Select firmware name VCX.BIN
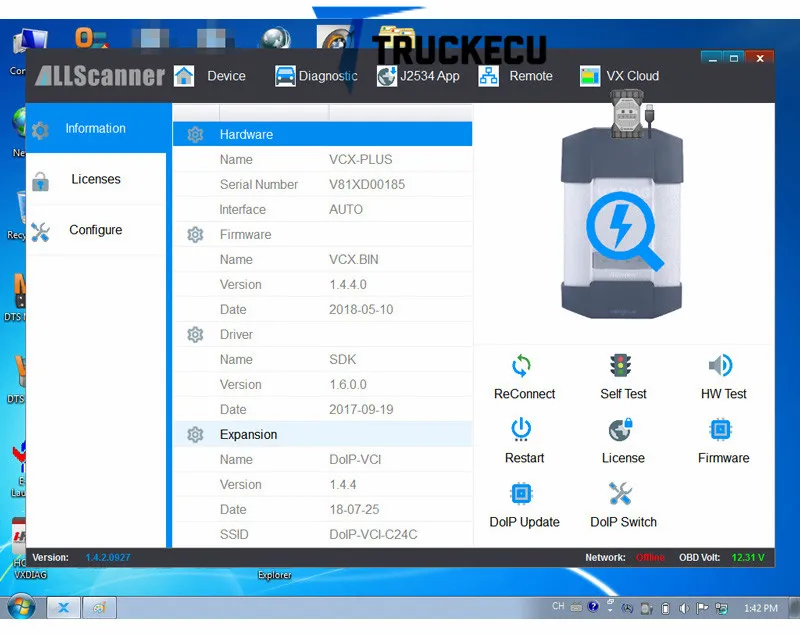Viewport: 800px width, 634px height. [354, 260]
